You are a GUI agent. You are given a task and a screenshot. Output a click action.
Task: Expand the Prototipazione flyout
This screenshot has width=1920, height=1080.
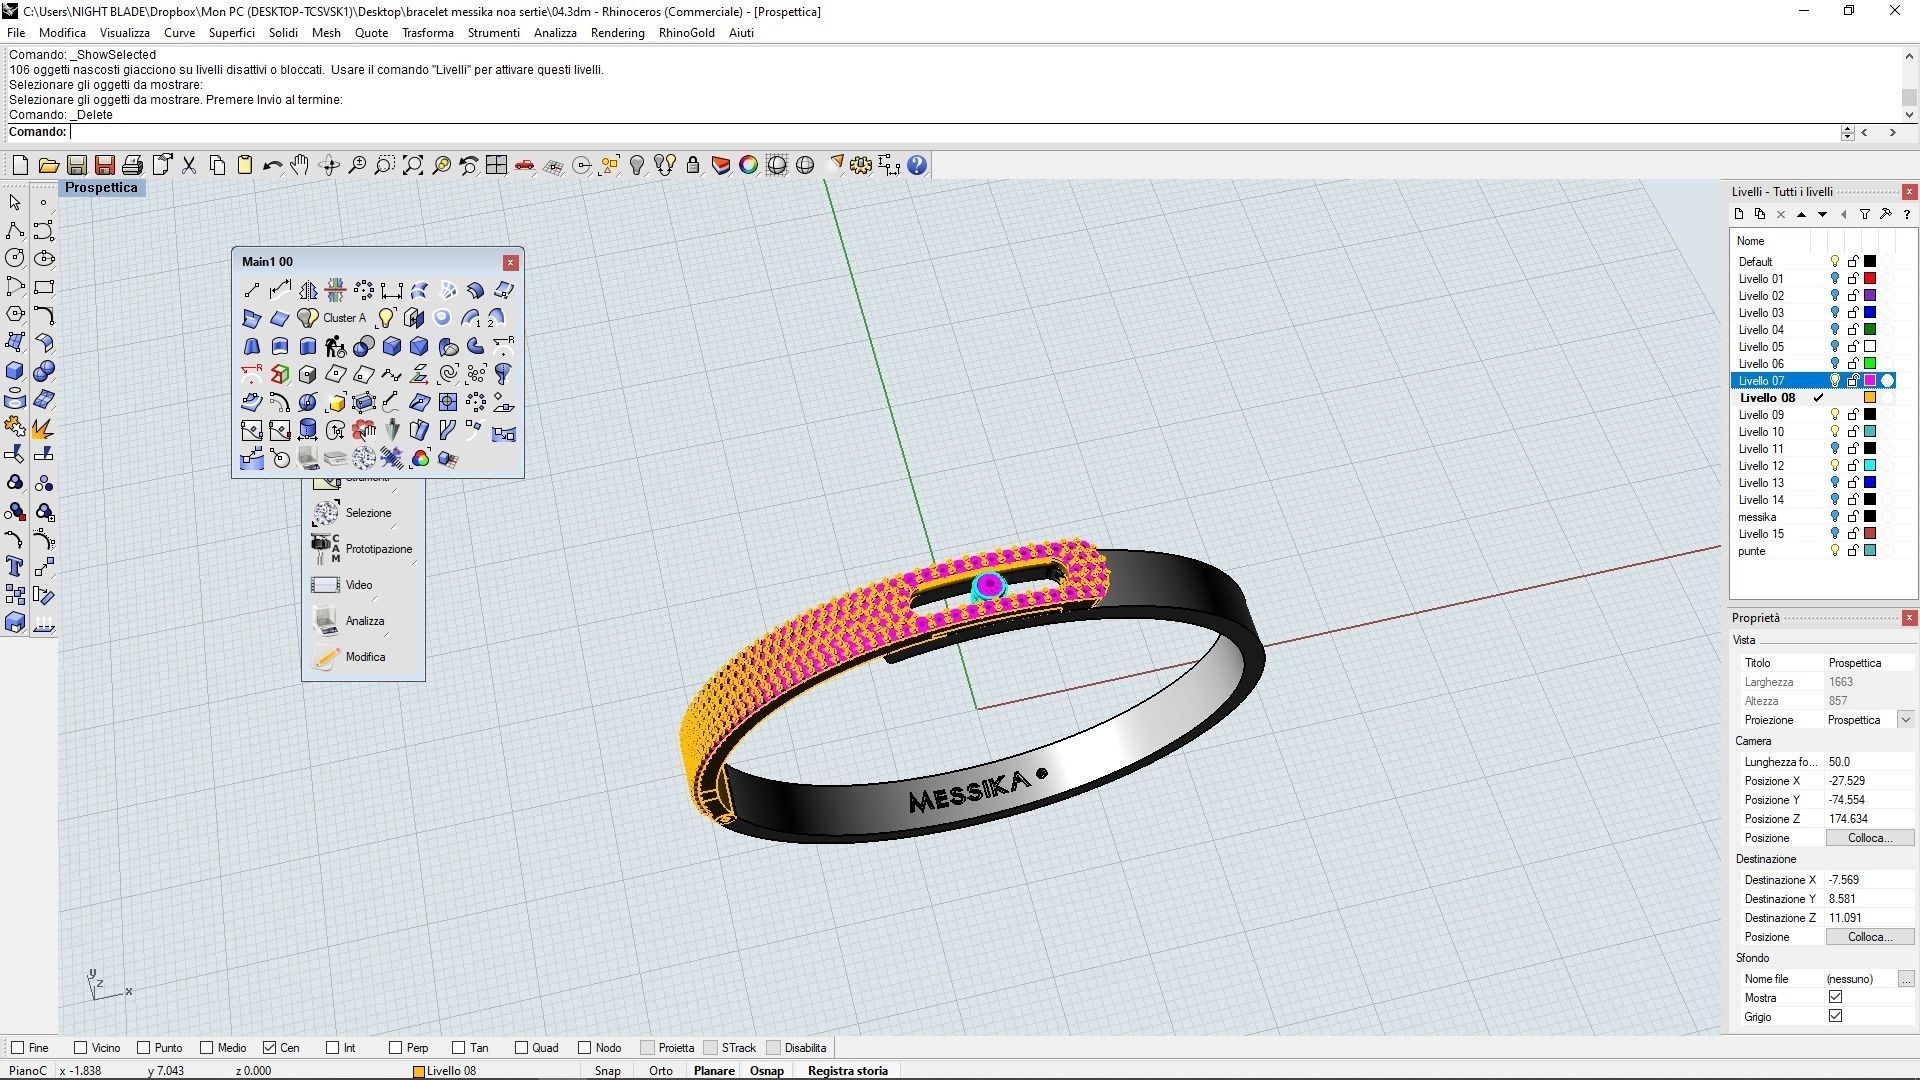[x=363, y=549]
